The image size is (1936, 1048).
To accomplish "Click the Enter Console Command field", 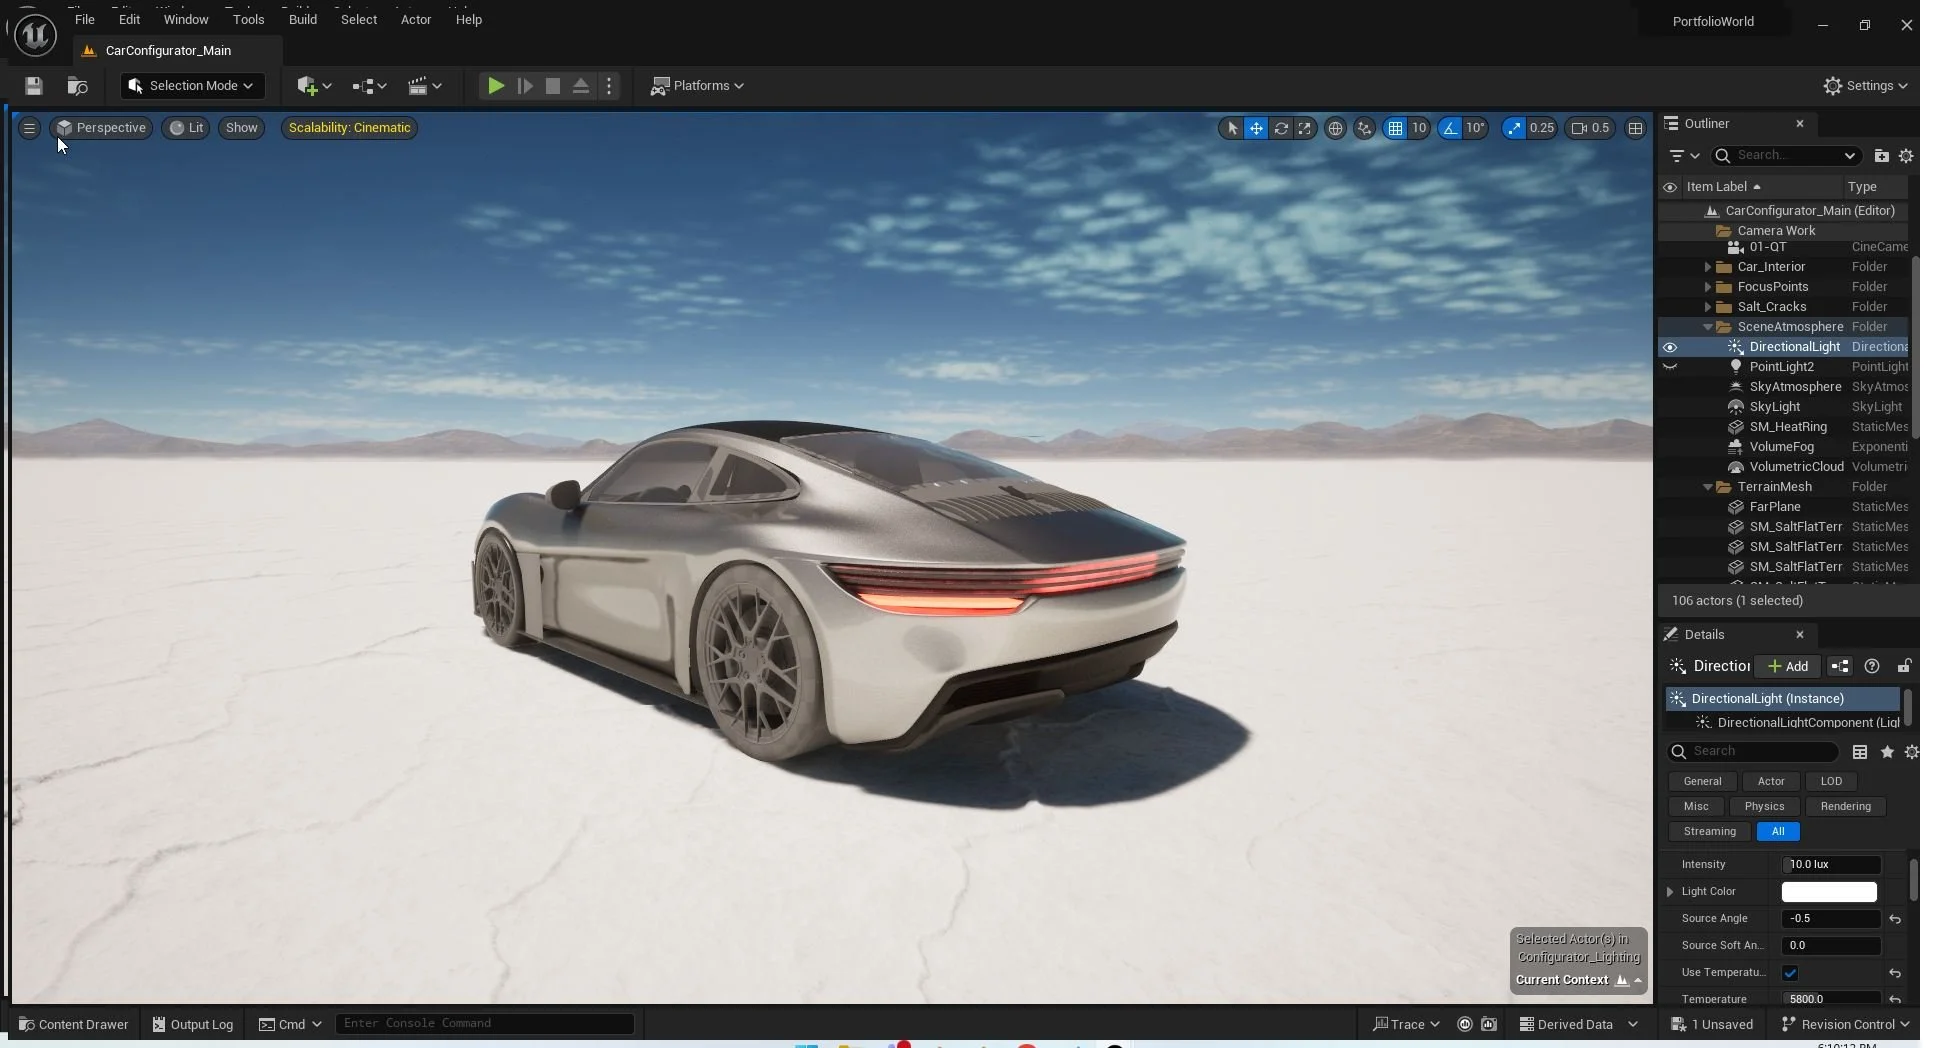I will click(485, 1024).
